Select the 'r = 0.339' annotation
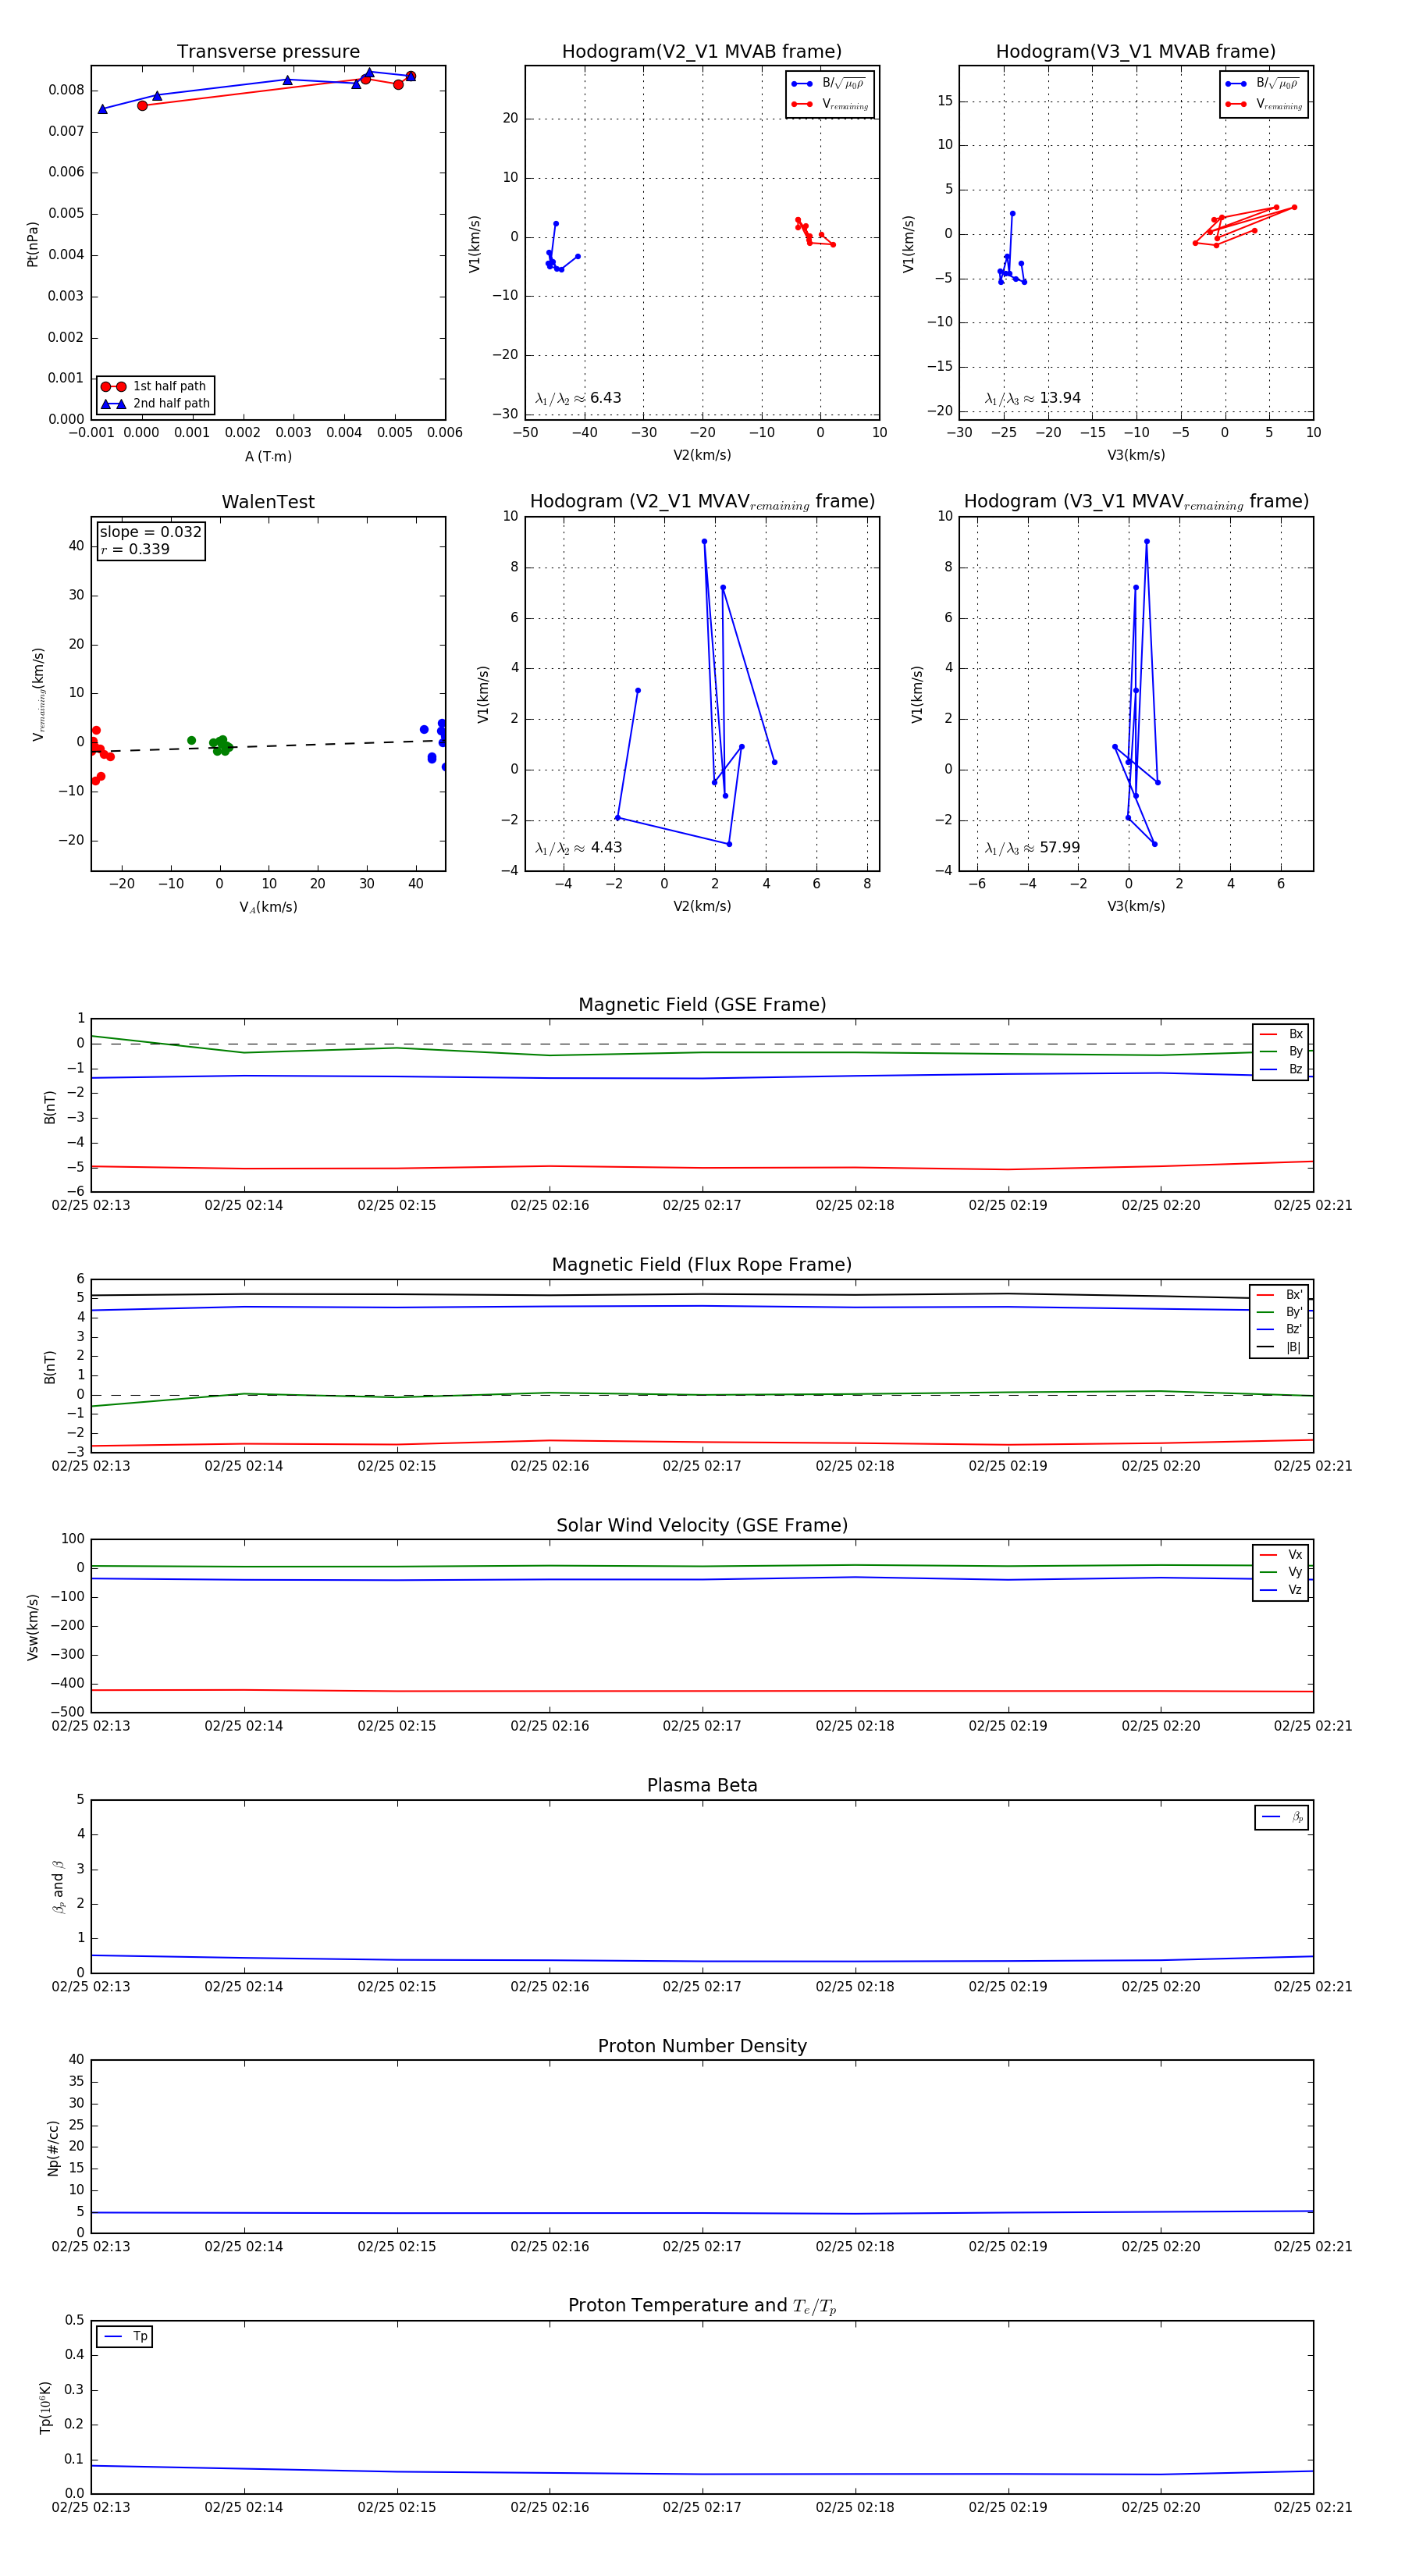 click(x=135, y=549)
